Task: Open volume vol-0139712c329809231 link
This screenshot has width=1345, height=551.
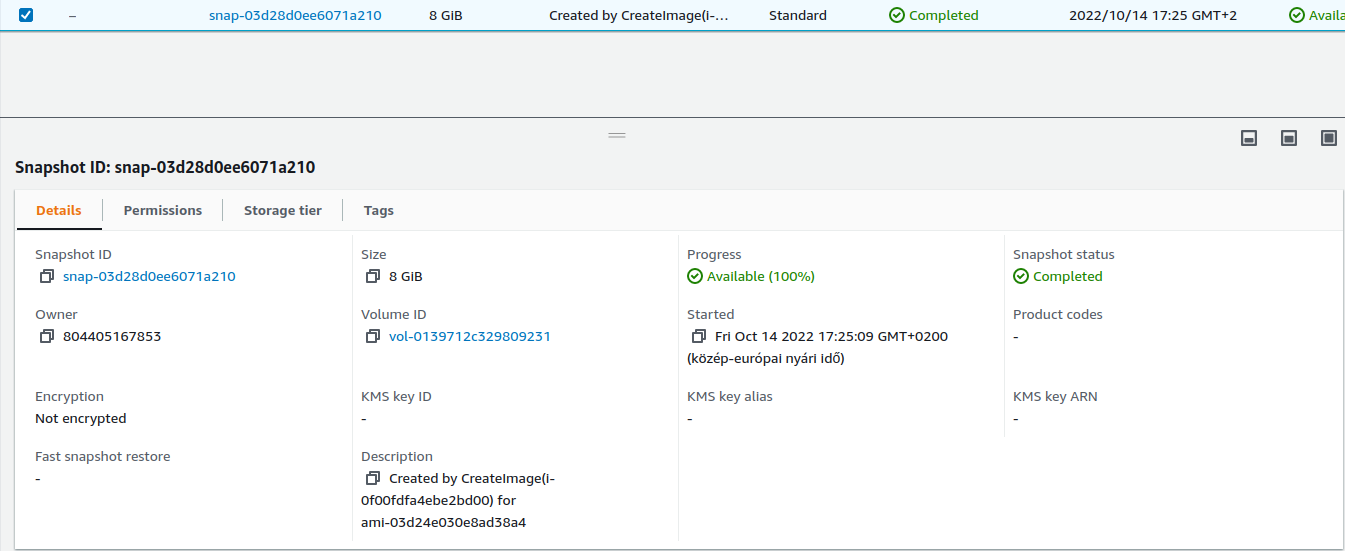Action: [x=469, y=337]
